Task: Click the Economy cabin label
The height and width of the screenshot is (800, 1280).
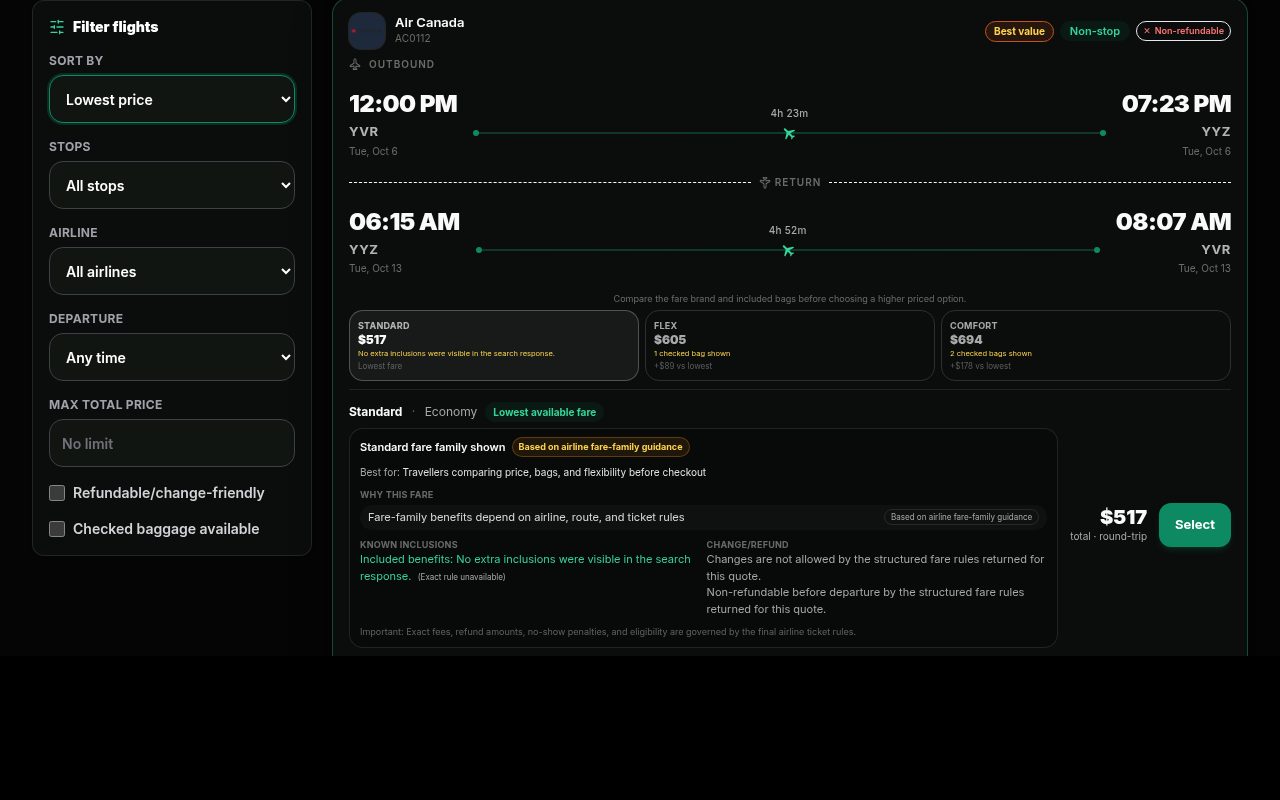Action: 450,412
